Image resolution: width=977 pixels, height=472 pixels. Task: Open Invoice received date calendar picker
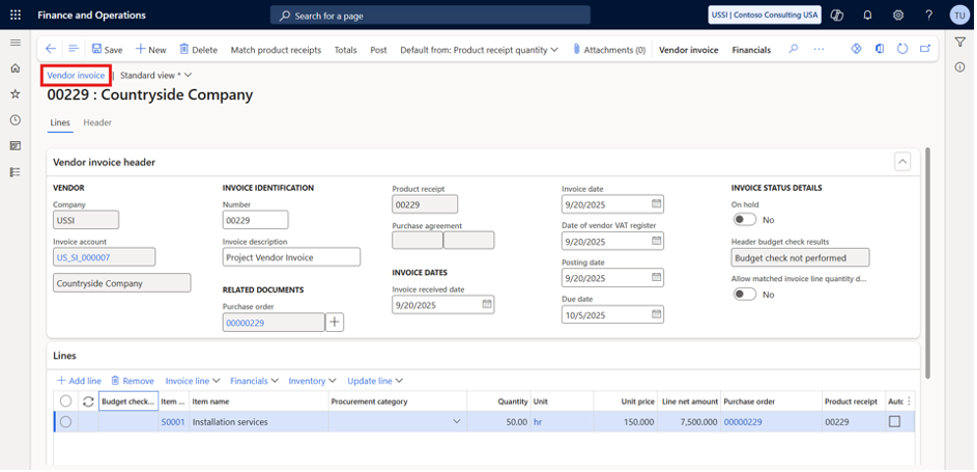pos(487,304)
